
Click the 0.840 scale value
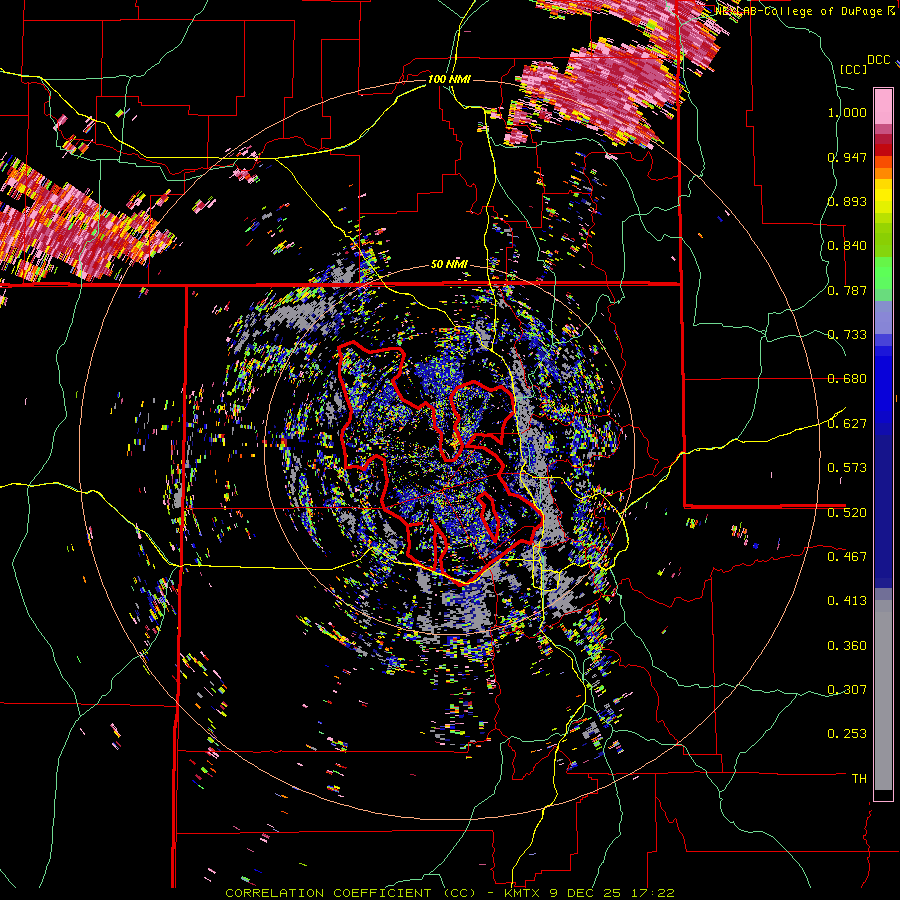click(847, 246)
